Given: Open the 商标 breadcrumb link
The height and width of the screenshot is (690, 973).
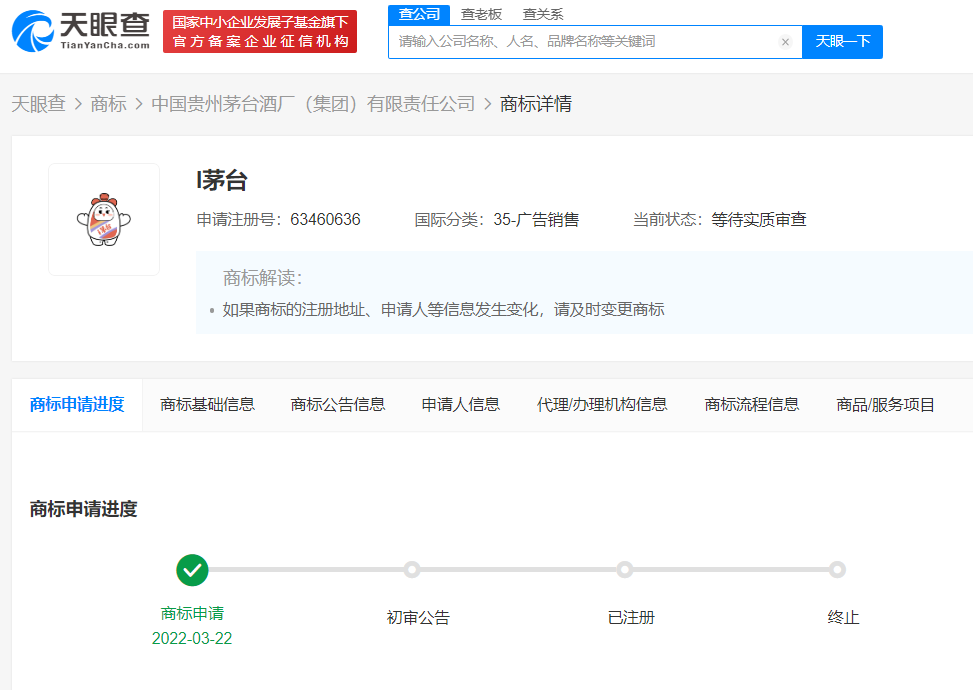Looking at the screenshot, I should (109, 104).
